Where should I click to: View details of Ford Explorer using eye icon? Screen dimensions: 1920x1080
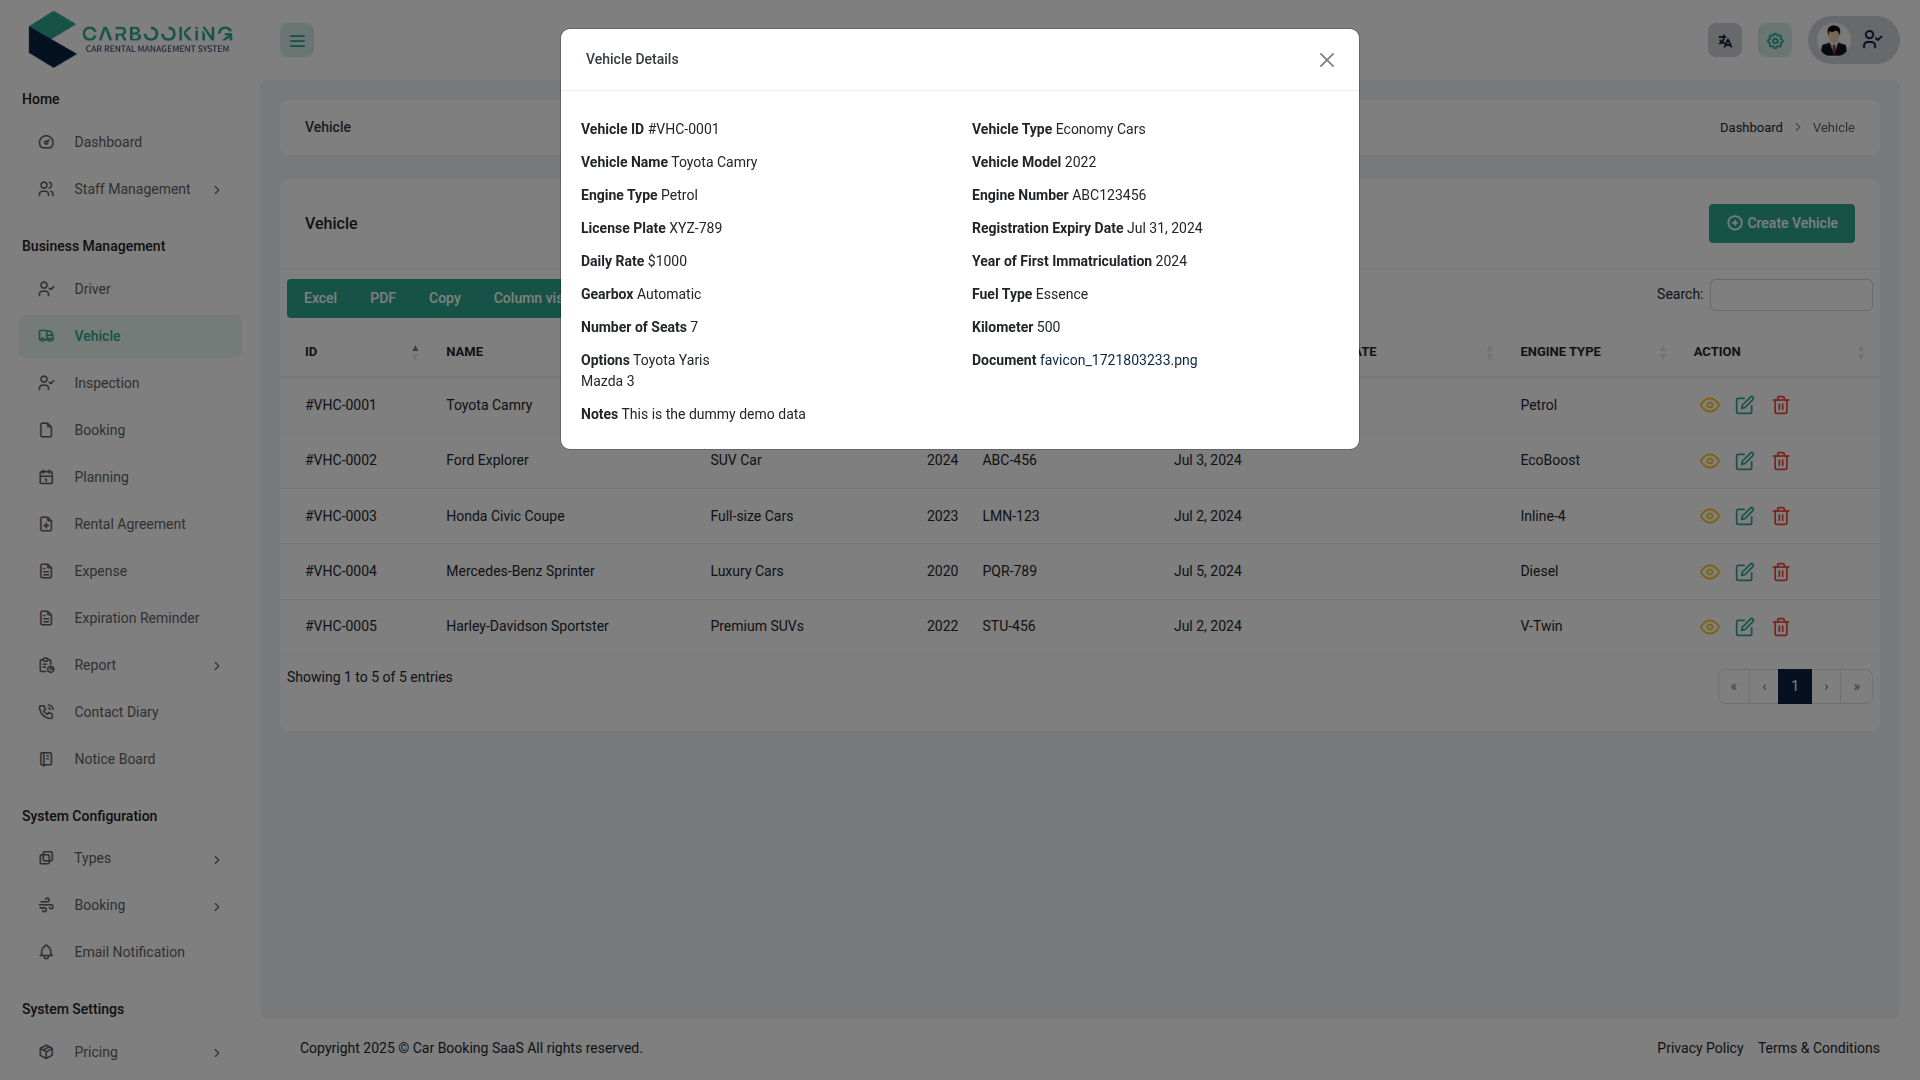coord(1709,461)
